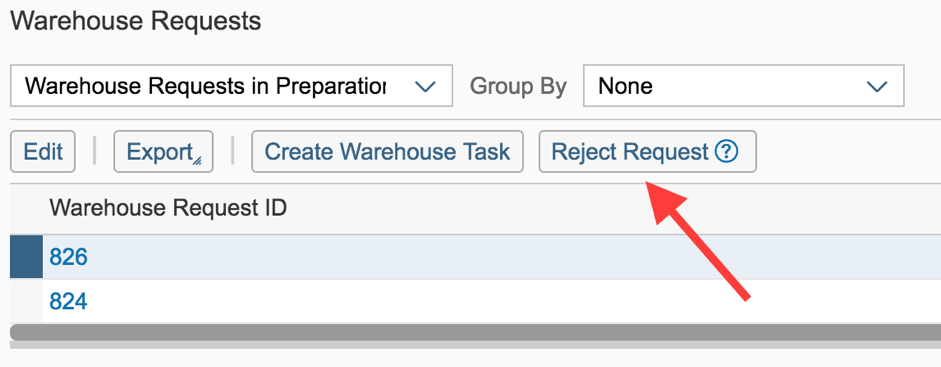Click chevron arrow of Group By dropdown
This screenshot has height=367, width=941.
pyautogui.click(x=877, y=87)
